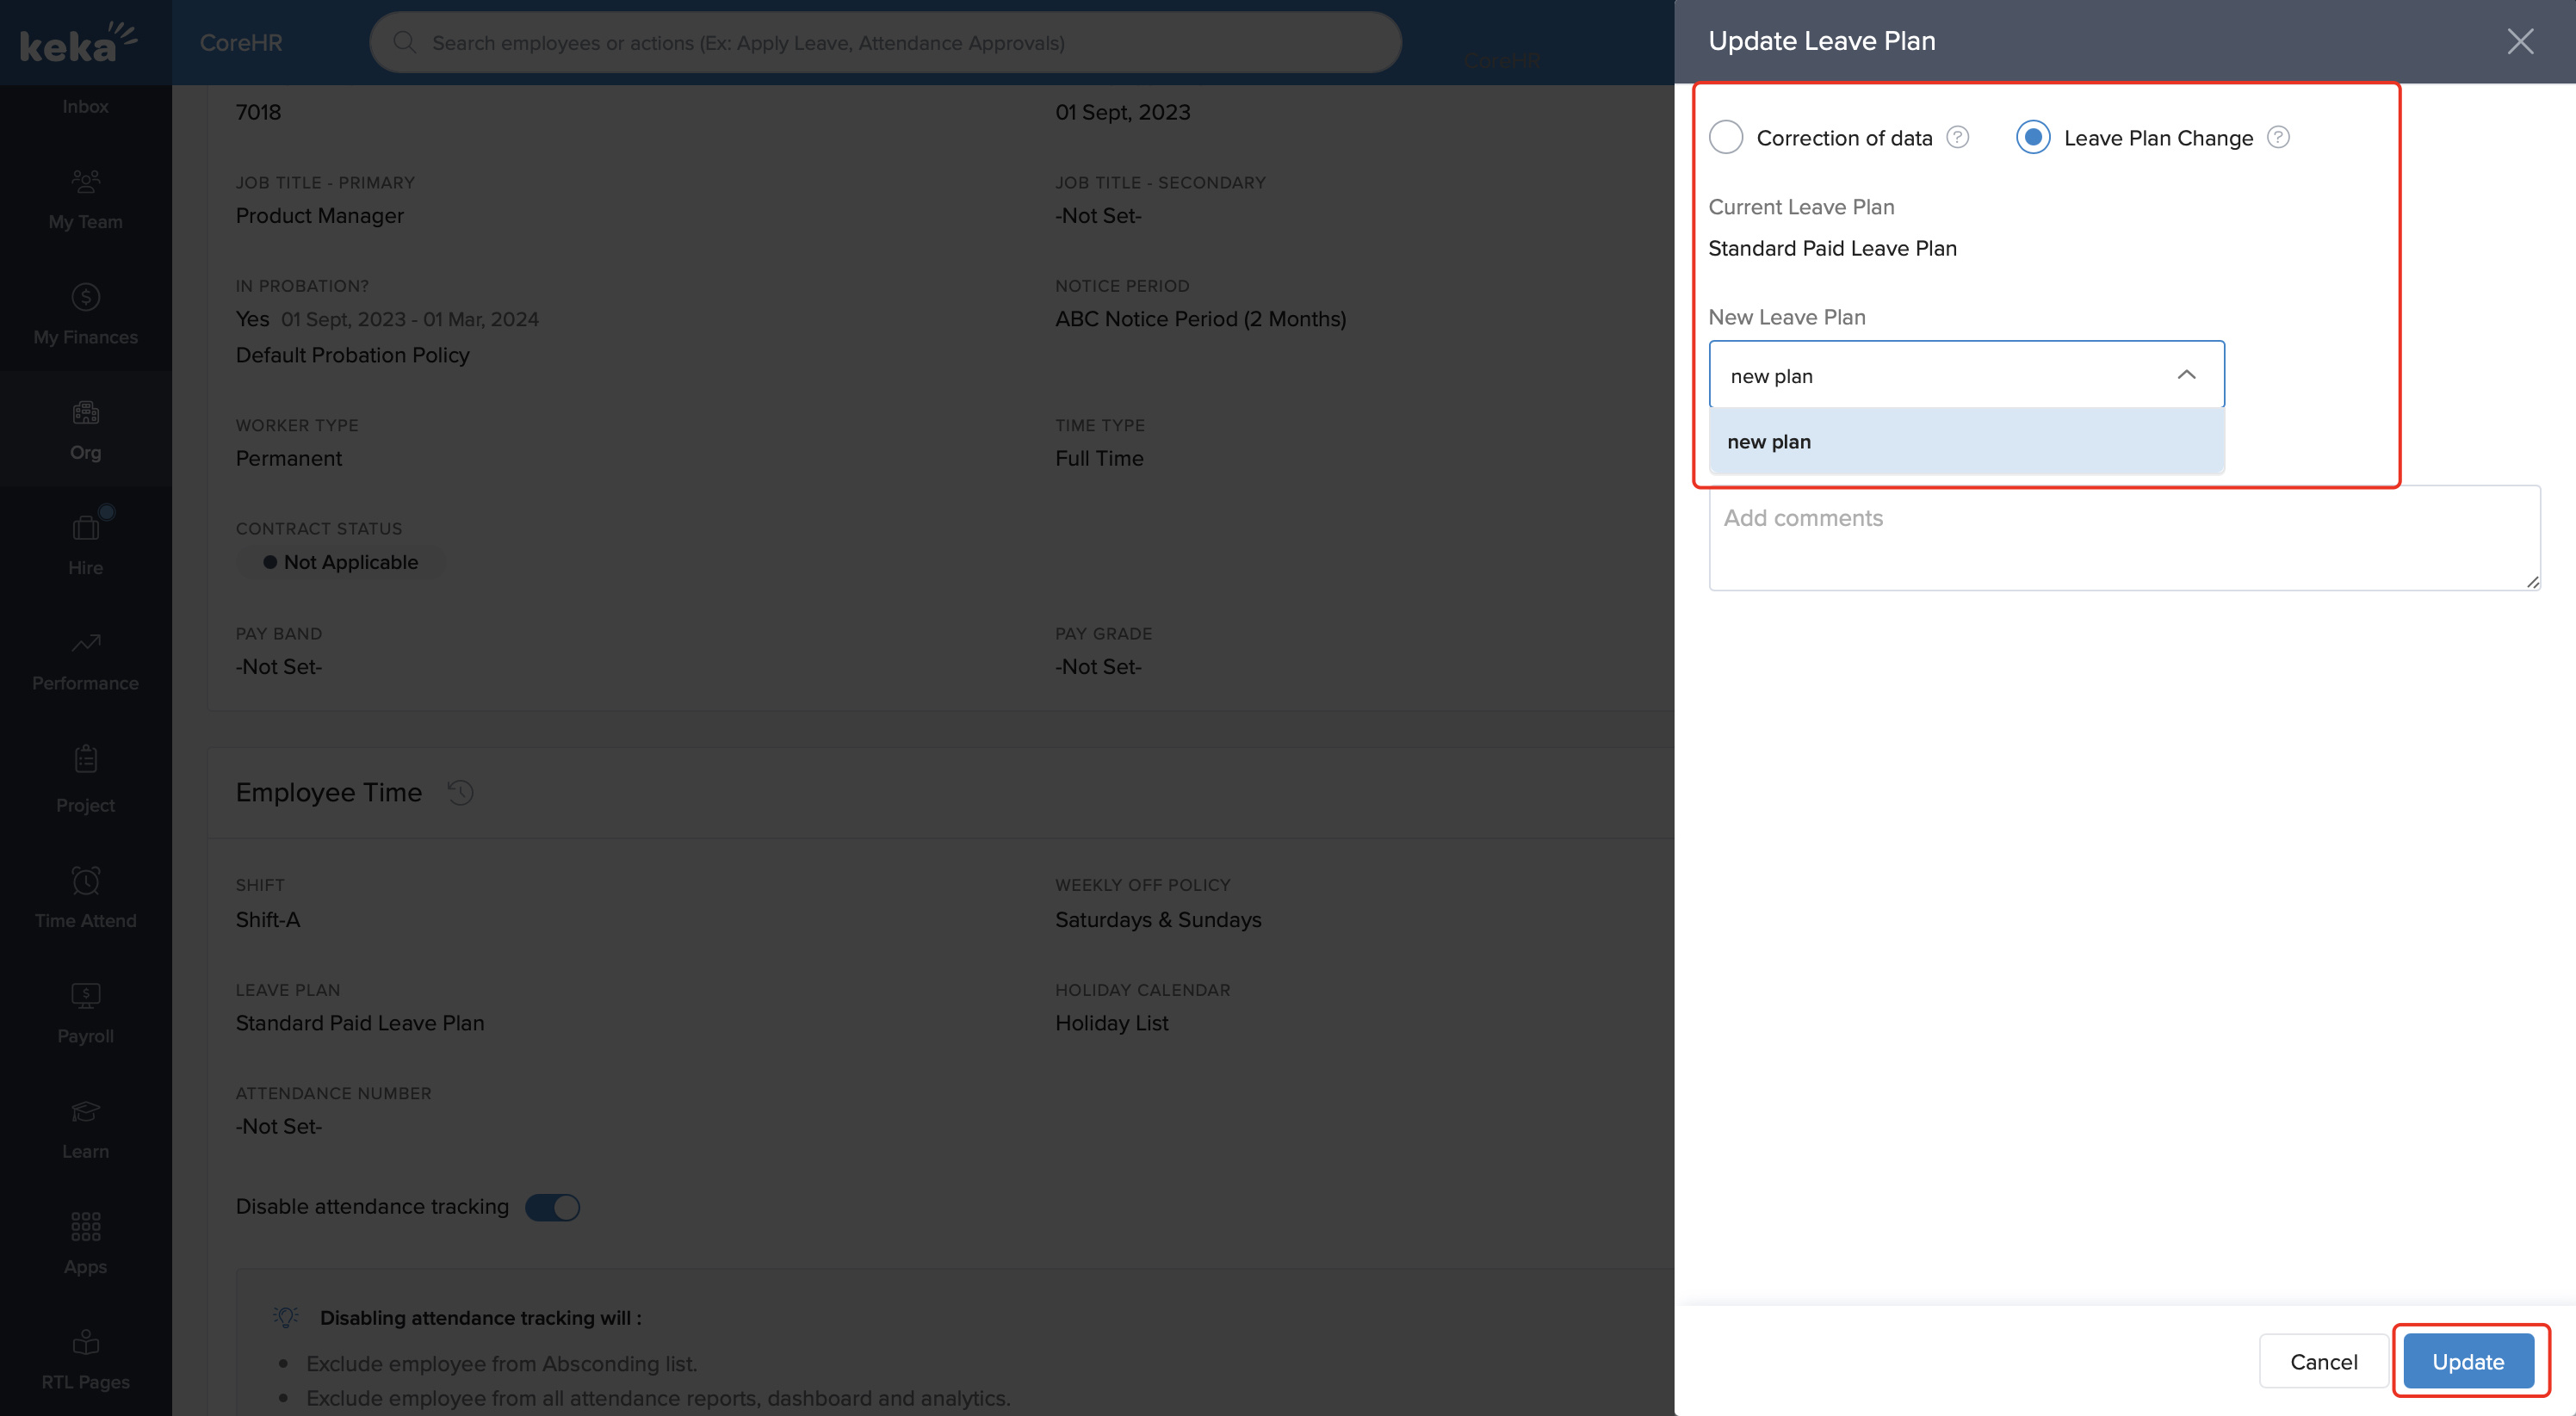Screen dimensions: 2576x1416
Task: Click 'Not Applicable' contract status badge
Action: tap(341, 562)
